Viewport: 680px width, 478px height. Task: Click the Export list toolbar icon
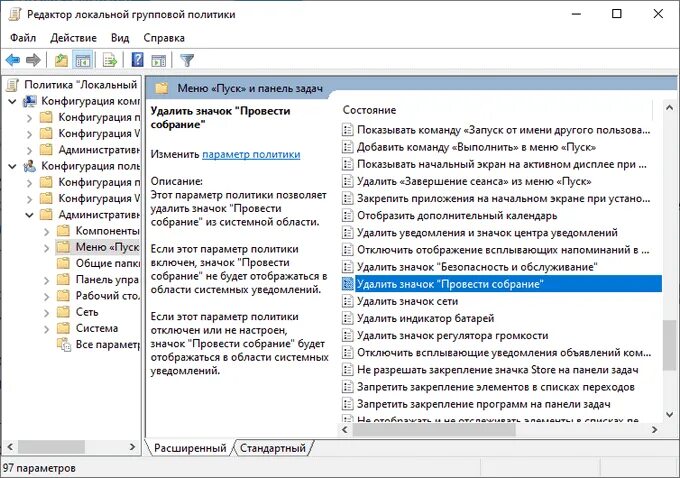[110, 60]
